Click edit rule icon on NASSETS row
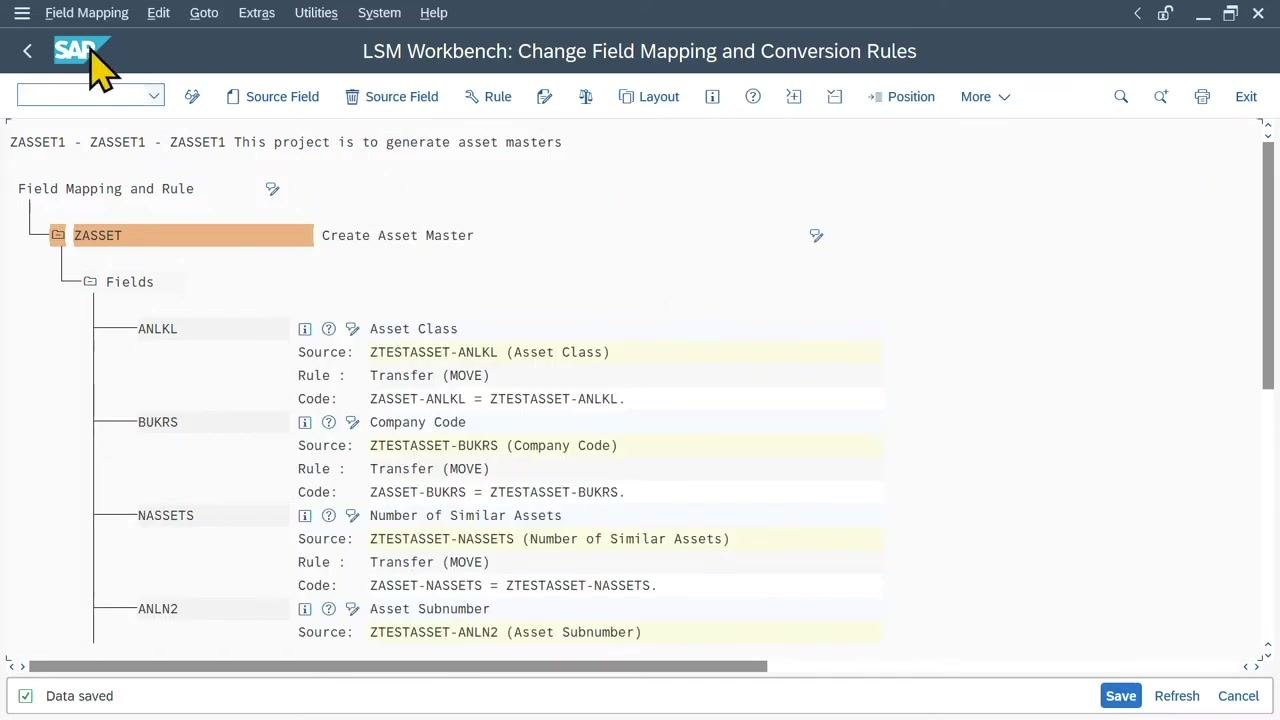The width and height of the screenshot is (1280, 720). [352, 516]
